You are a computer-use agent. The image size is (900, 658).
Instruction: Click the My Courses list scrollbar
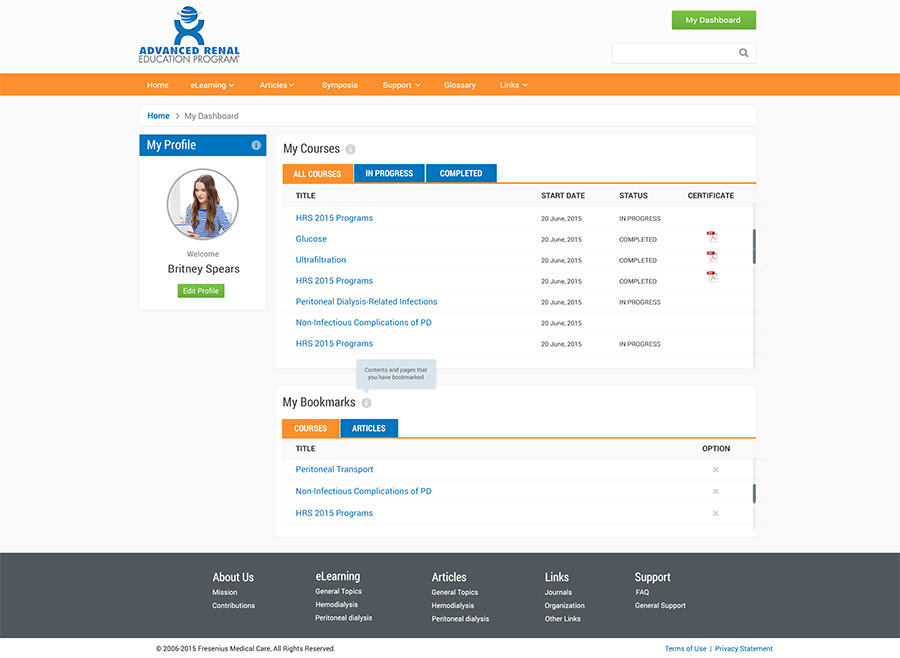pos(754,246)
